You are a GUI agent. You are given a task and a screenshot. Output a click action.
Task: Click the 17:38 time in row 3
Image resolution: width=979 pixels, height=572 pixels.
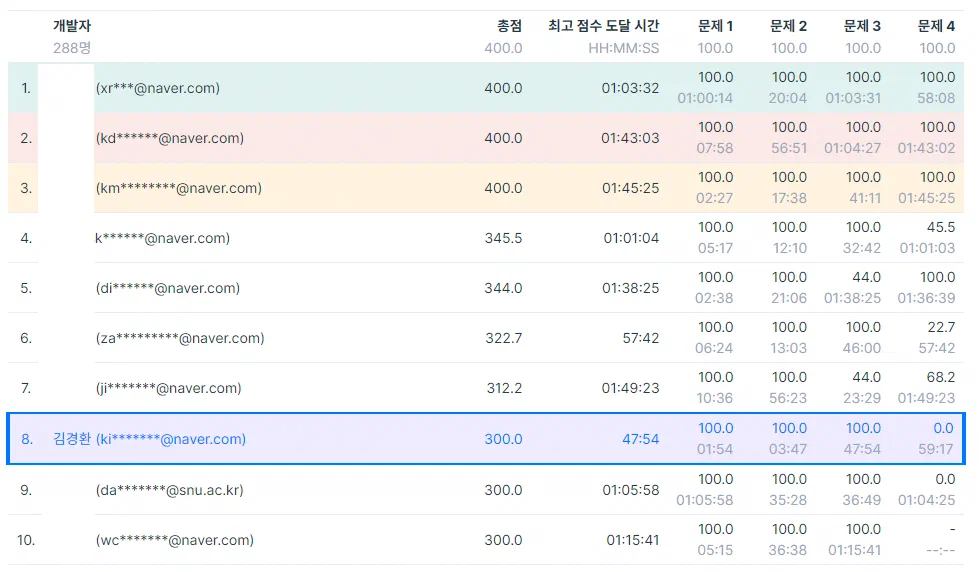click(789, 198)
